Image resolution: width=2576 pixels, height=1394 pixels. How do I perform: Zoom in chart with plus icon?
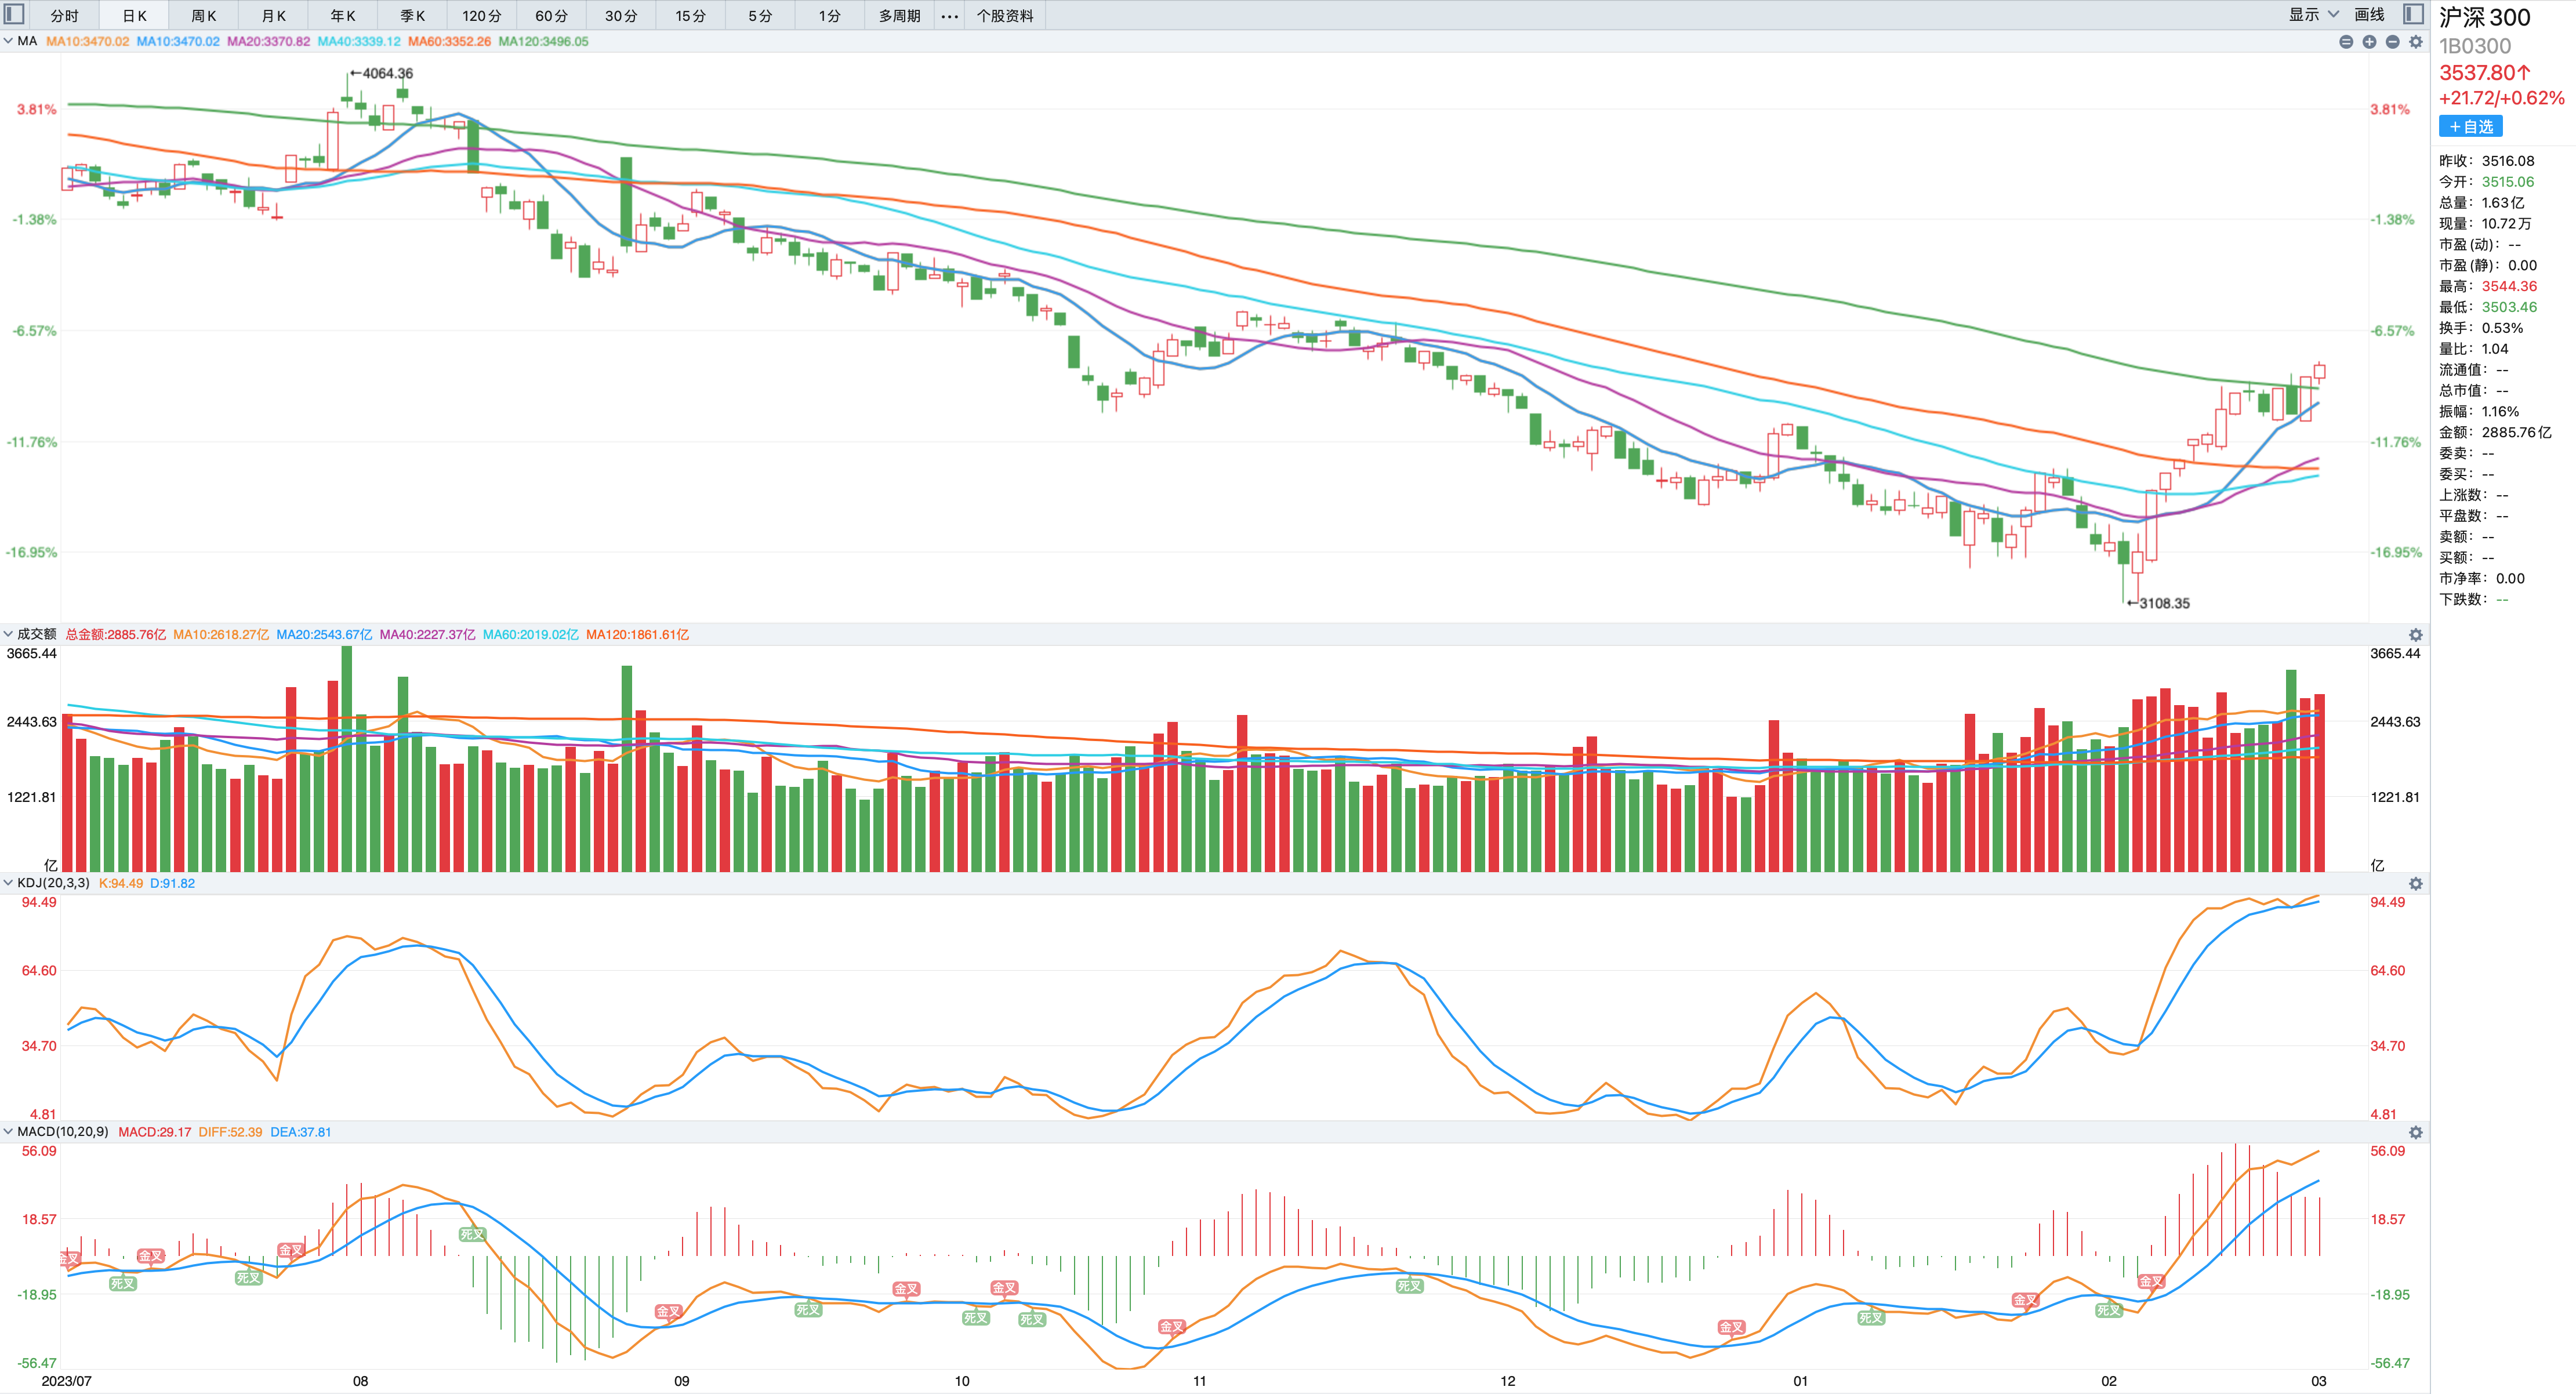(2369, 41)
